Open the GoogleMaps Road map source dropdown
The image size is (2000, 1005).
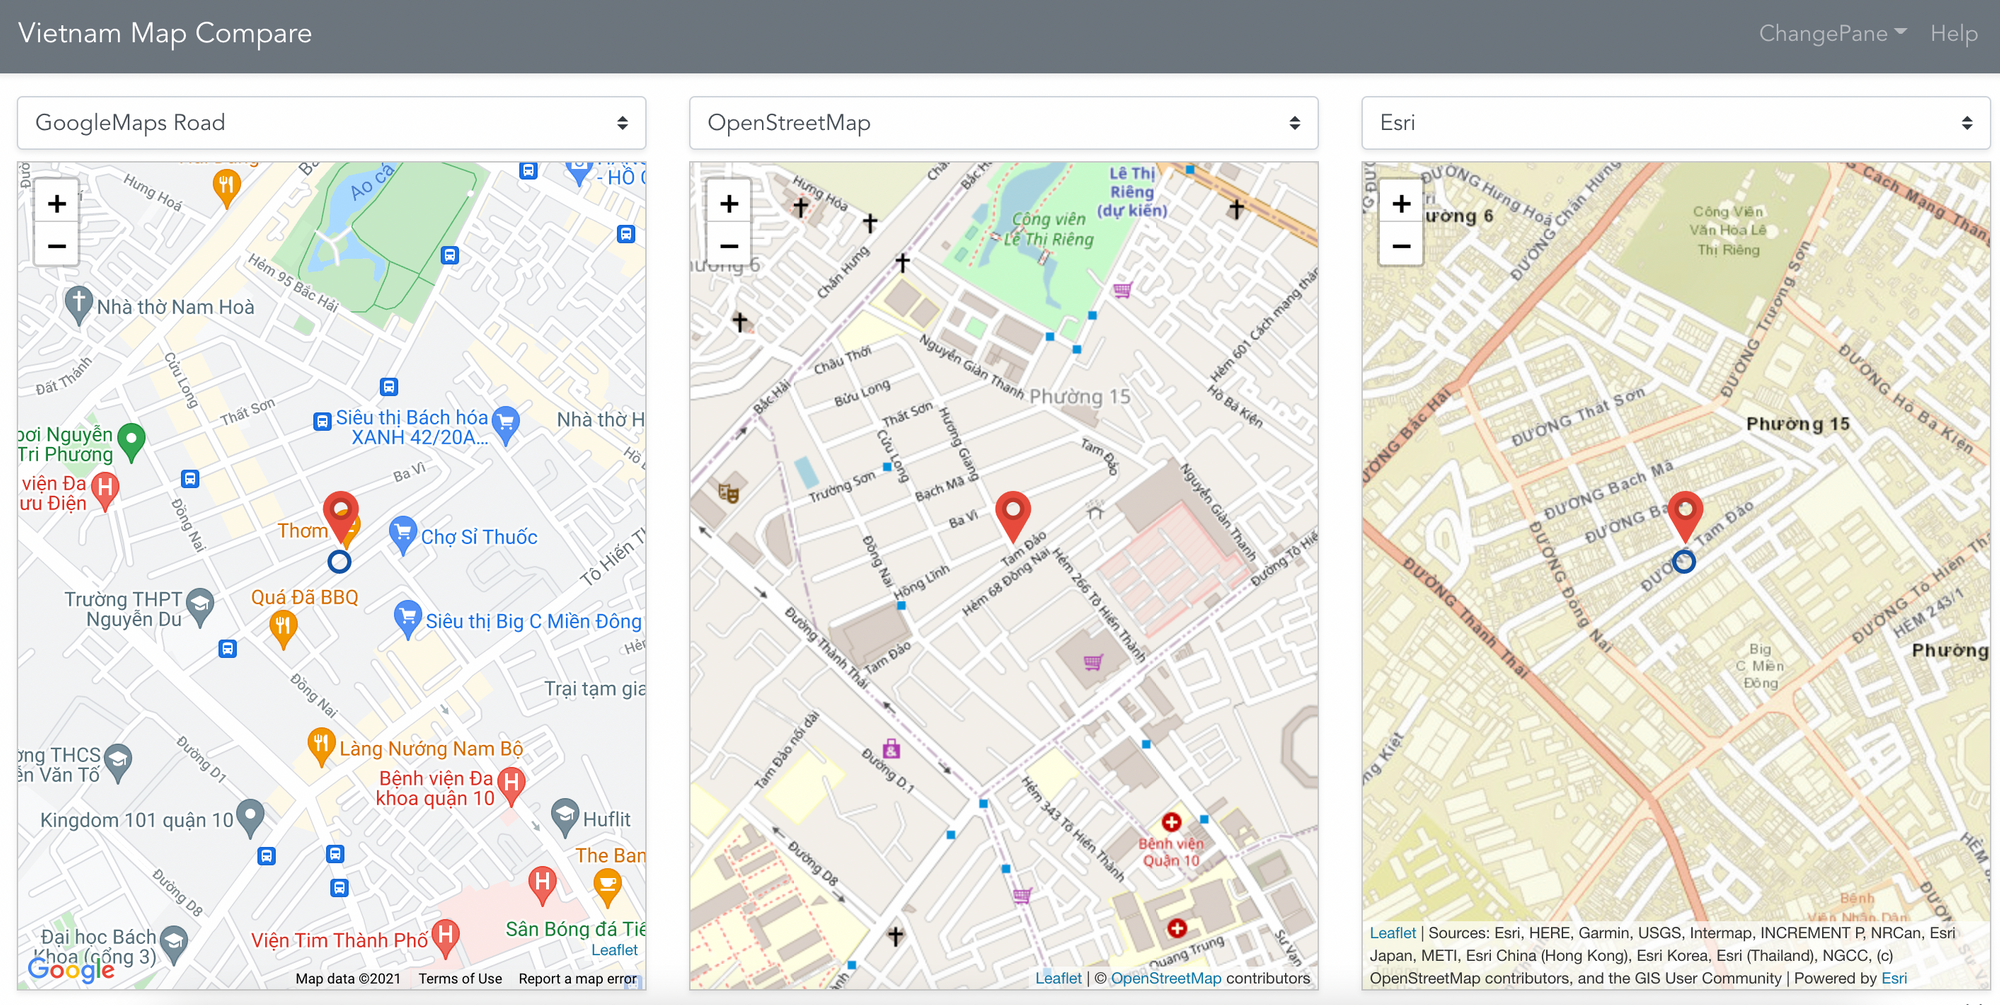point(331,123)
